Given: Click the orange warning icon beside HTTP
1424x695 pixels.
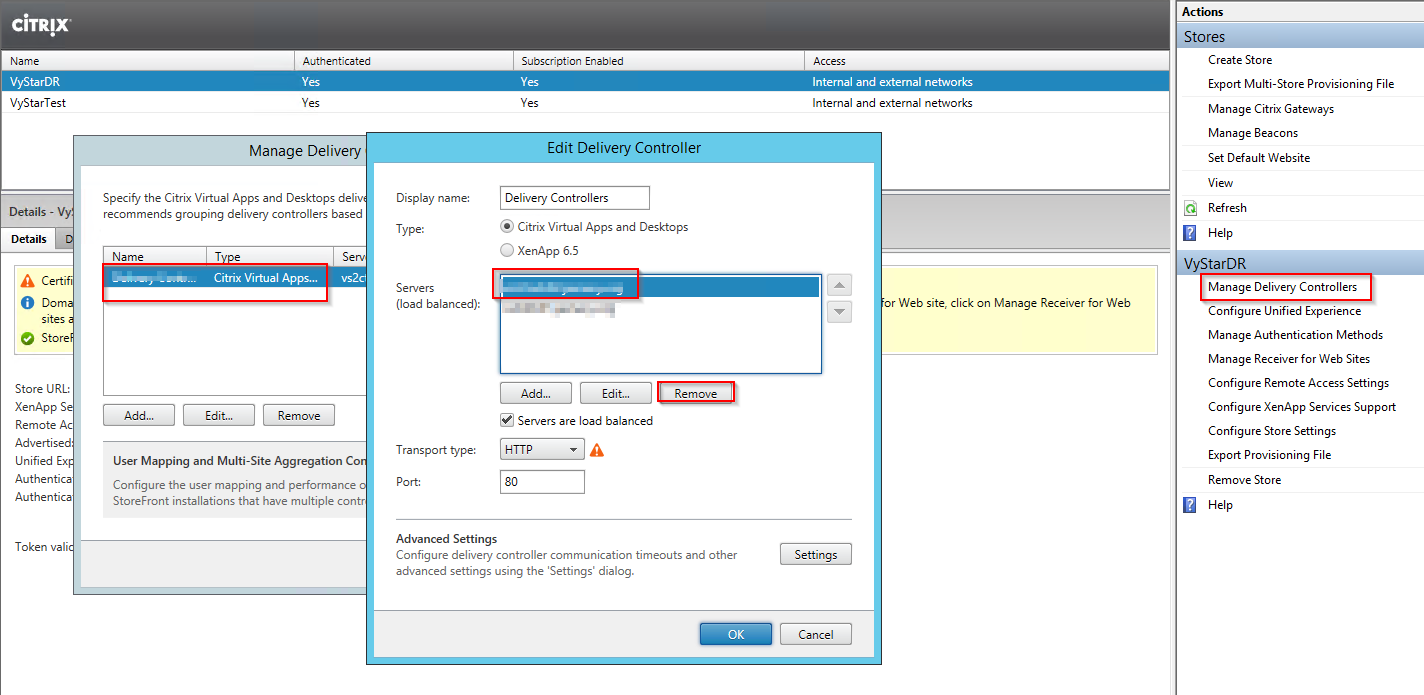Looking at the screenshot, I should [x=597, y=450].
